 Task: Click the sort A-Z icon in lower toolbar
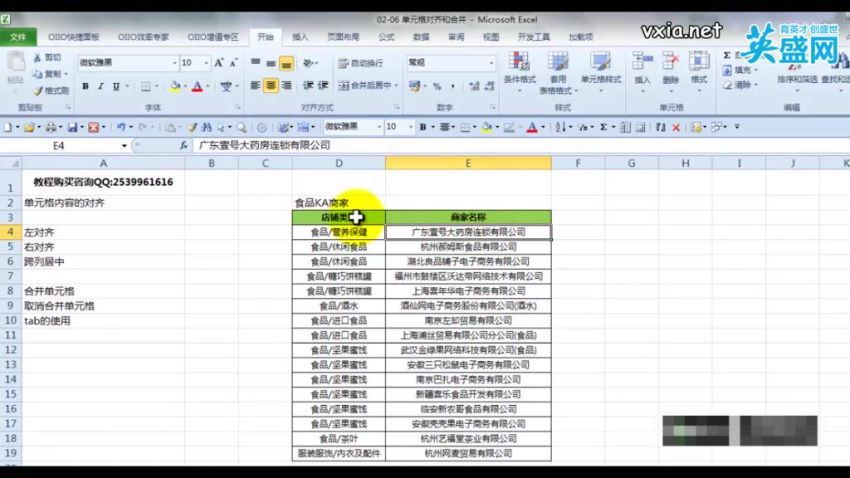pyautogui.click(x=561, y=127)
